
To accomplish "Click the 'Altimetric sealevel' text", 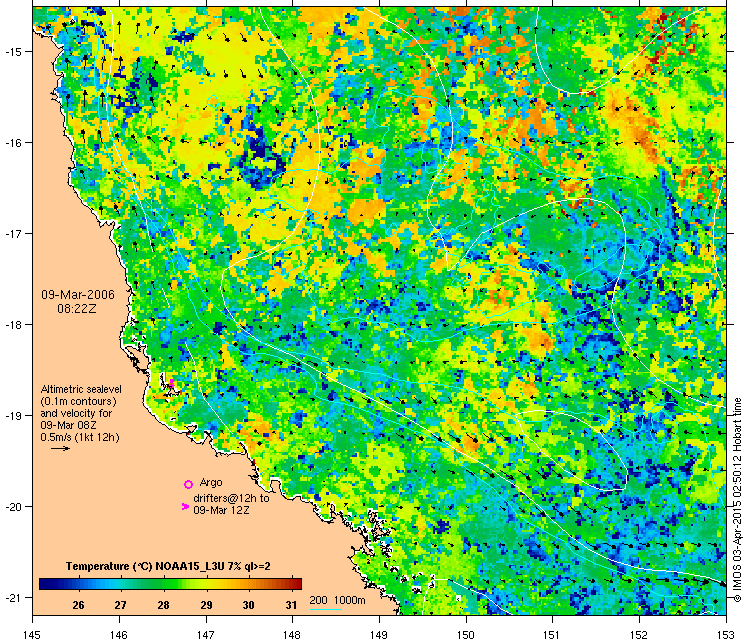I will (x=81, y=389).
